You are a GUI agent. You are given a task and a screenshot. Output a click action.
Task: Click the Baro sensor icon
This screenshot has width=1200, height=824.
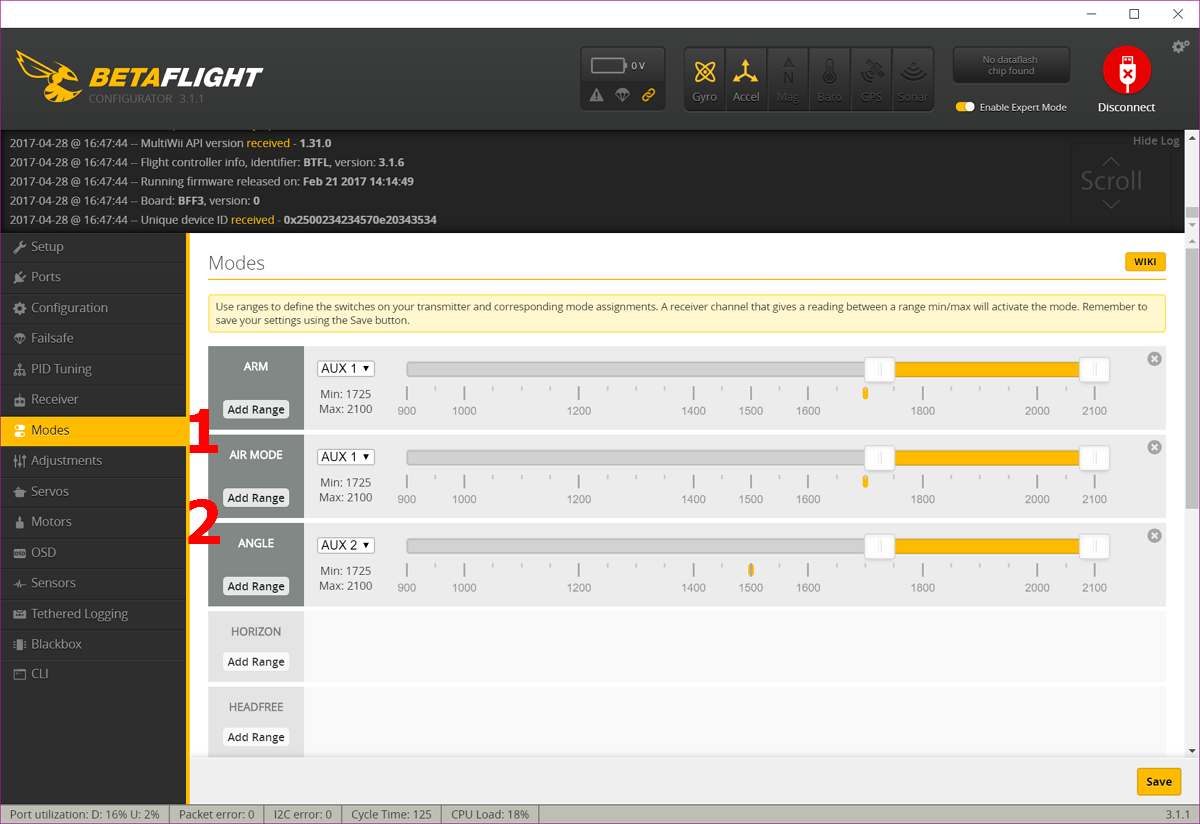point(829,77)
